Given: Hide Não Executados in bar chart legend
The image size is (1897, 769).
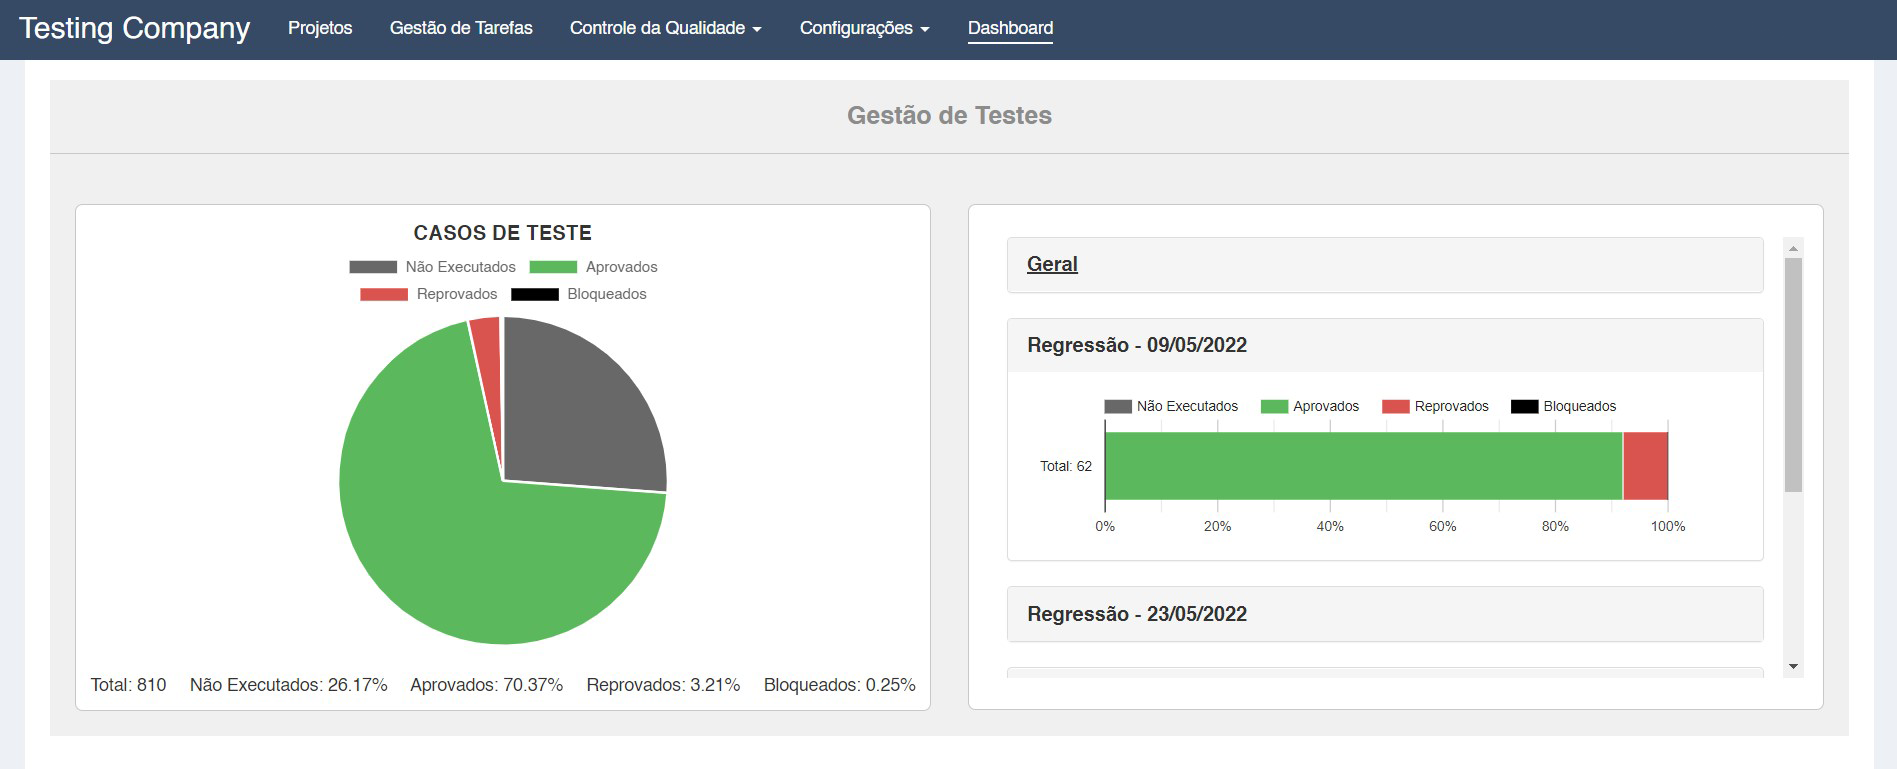Looking at the screenshot, I should tap(1171, 406).
